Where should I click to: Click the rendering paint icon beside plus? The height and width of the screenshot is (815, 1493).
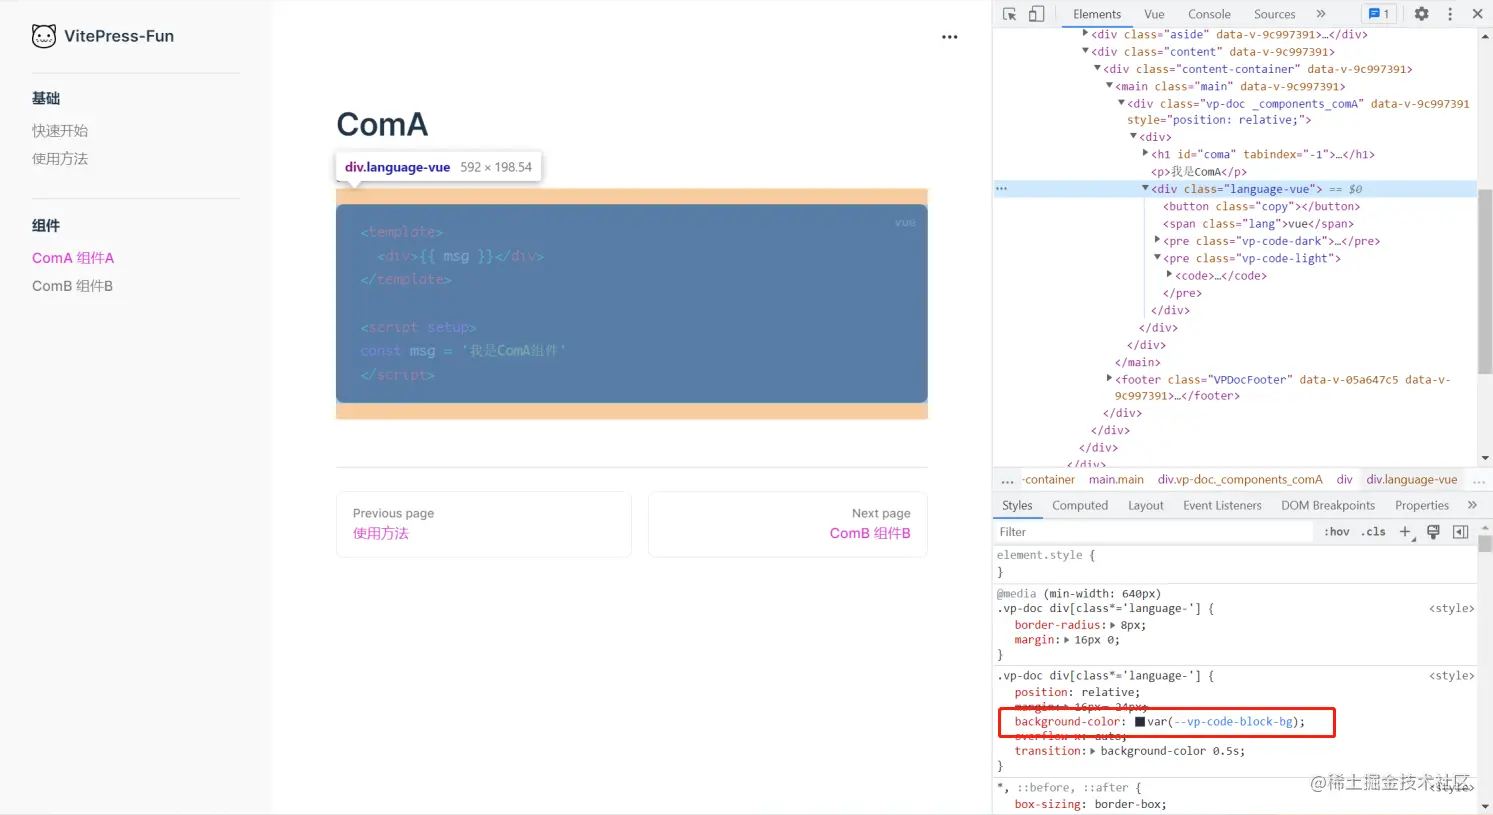[1433, 532]
